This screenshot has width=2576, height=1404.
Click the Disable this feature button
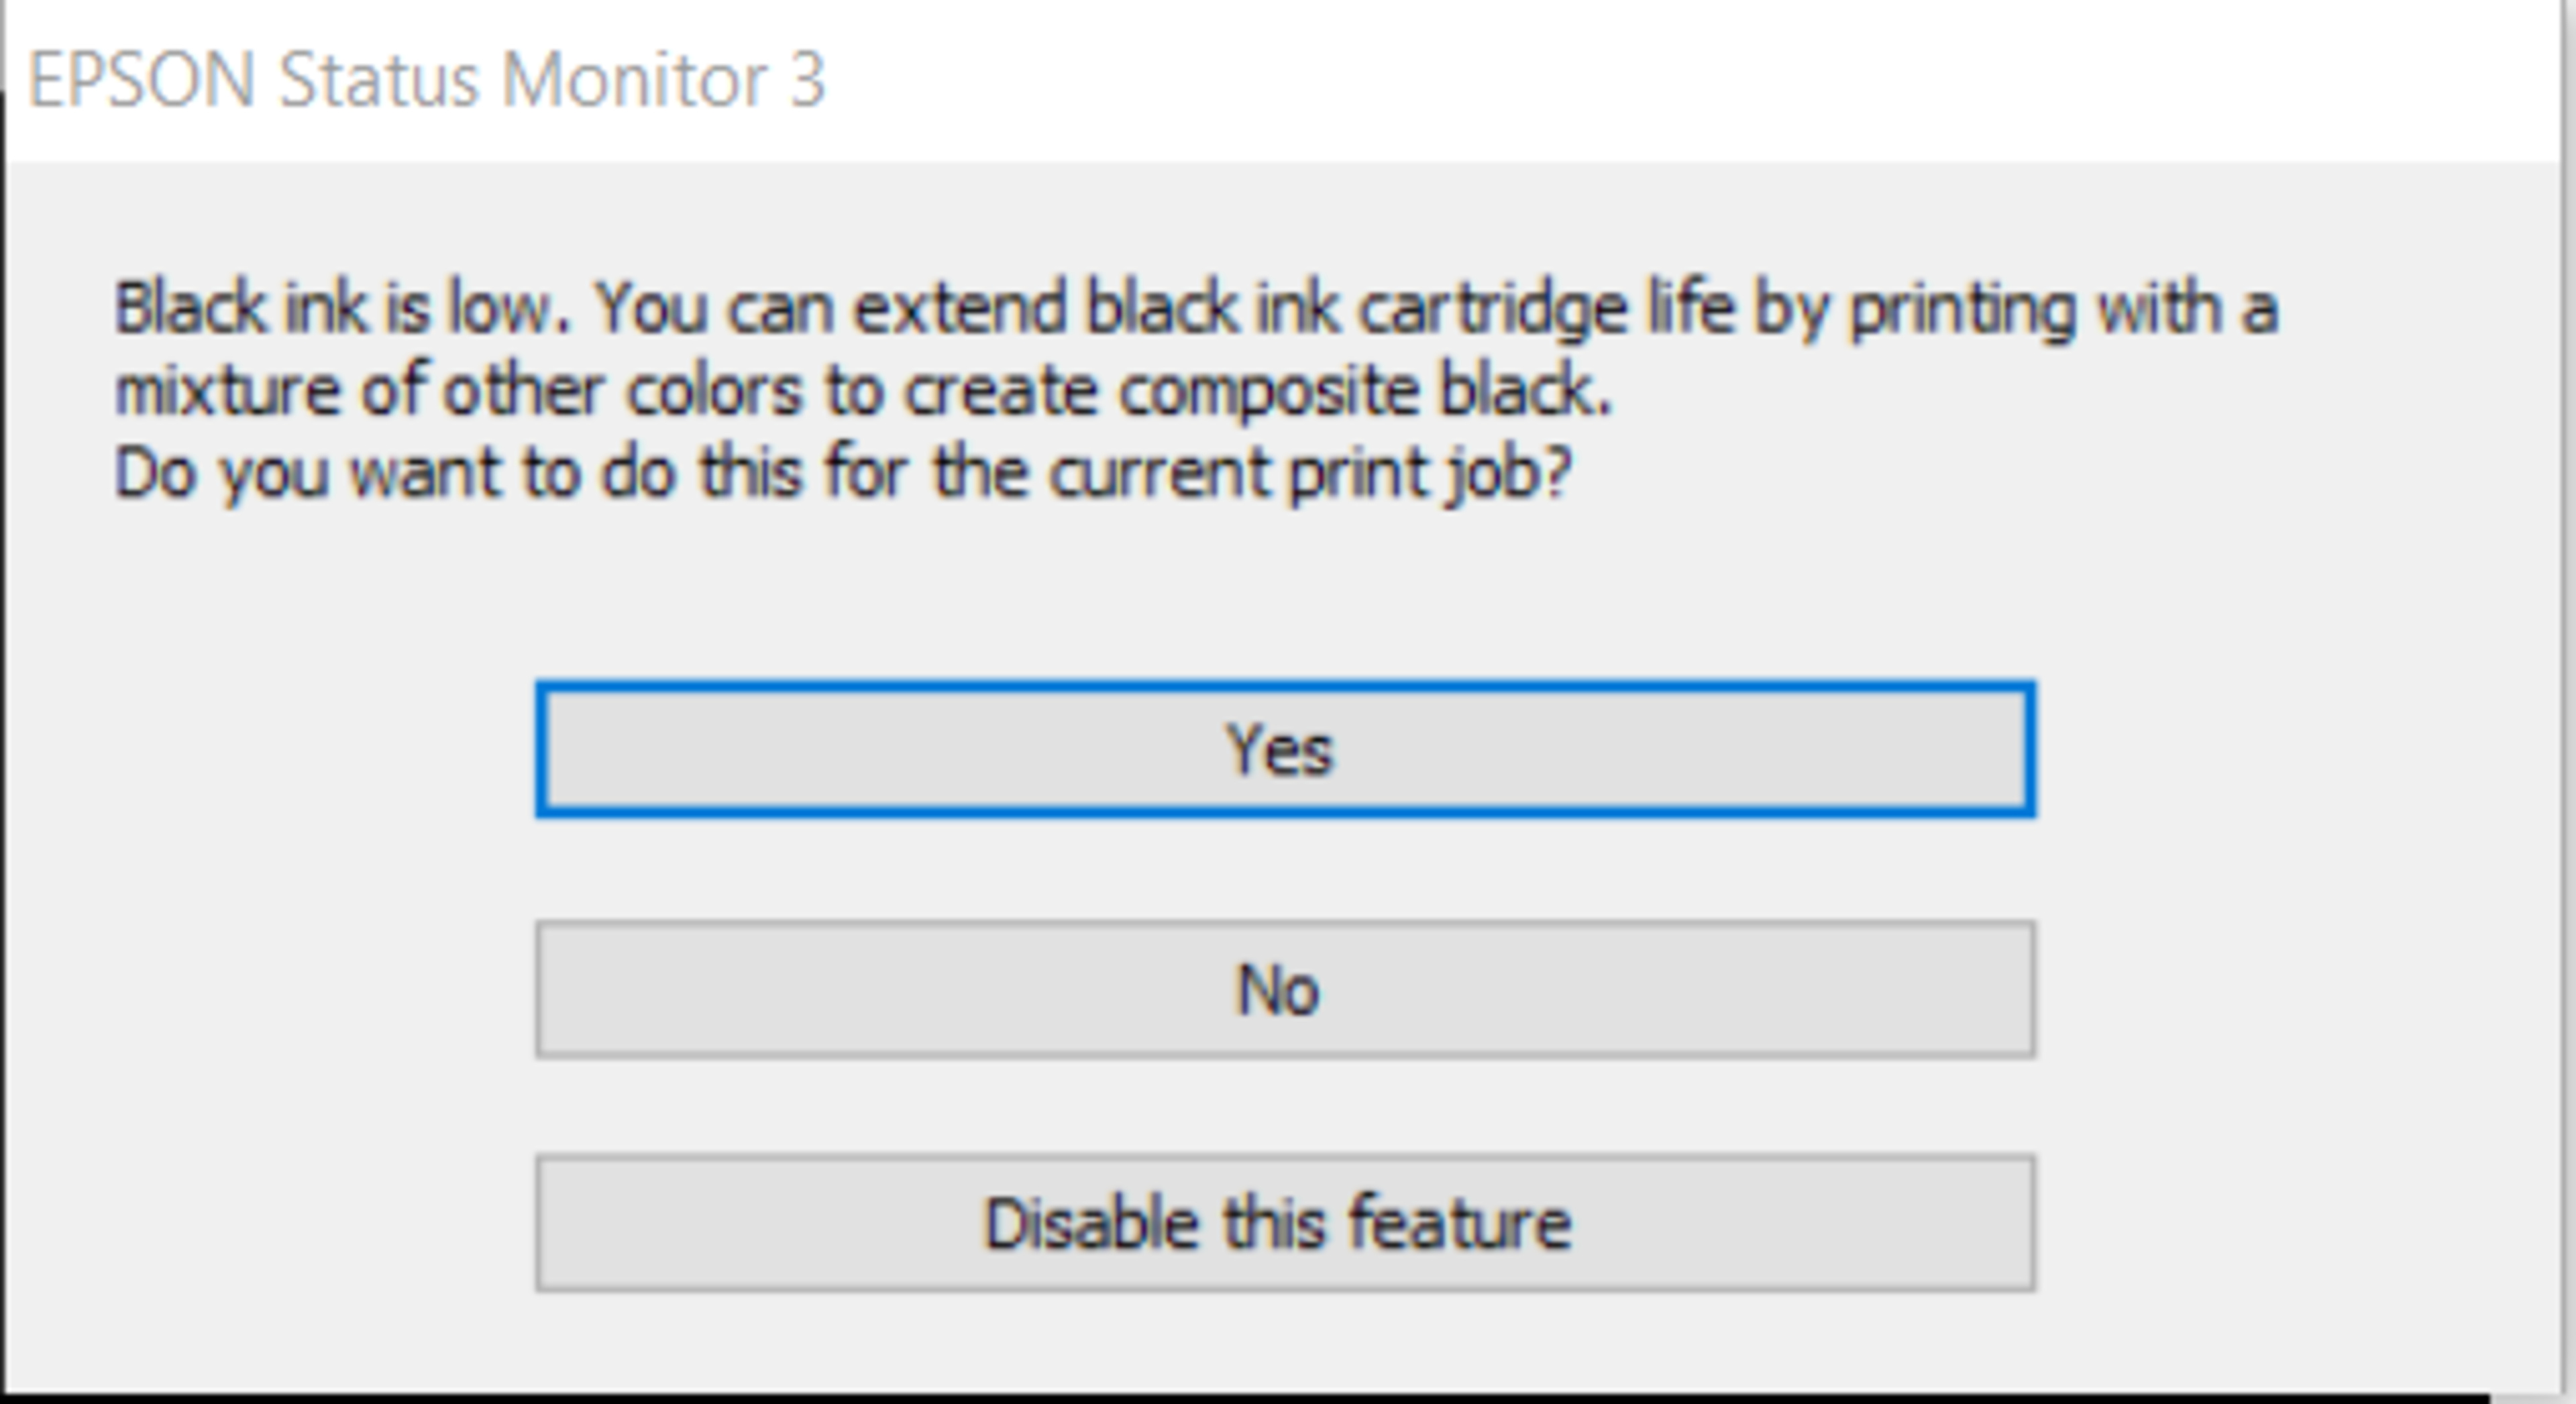tap(1284, 1223)
